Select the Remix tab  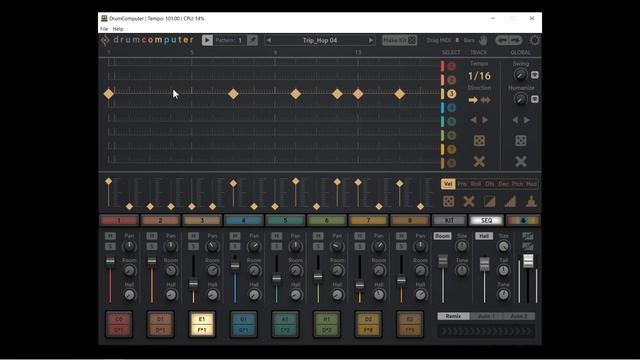[x=453, y=316]
